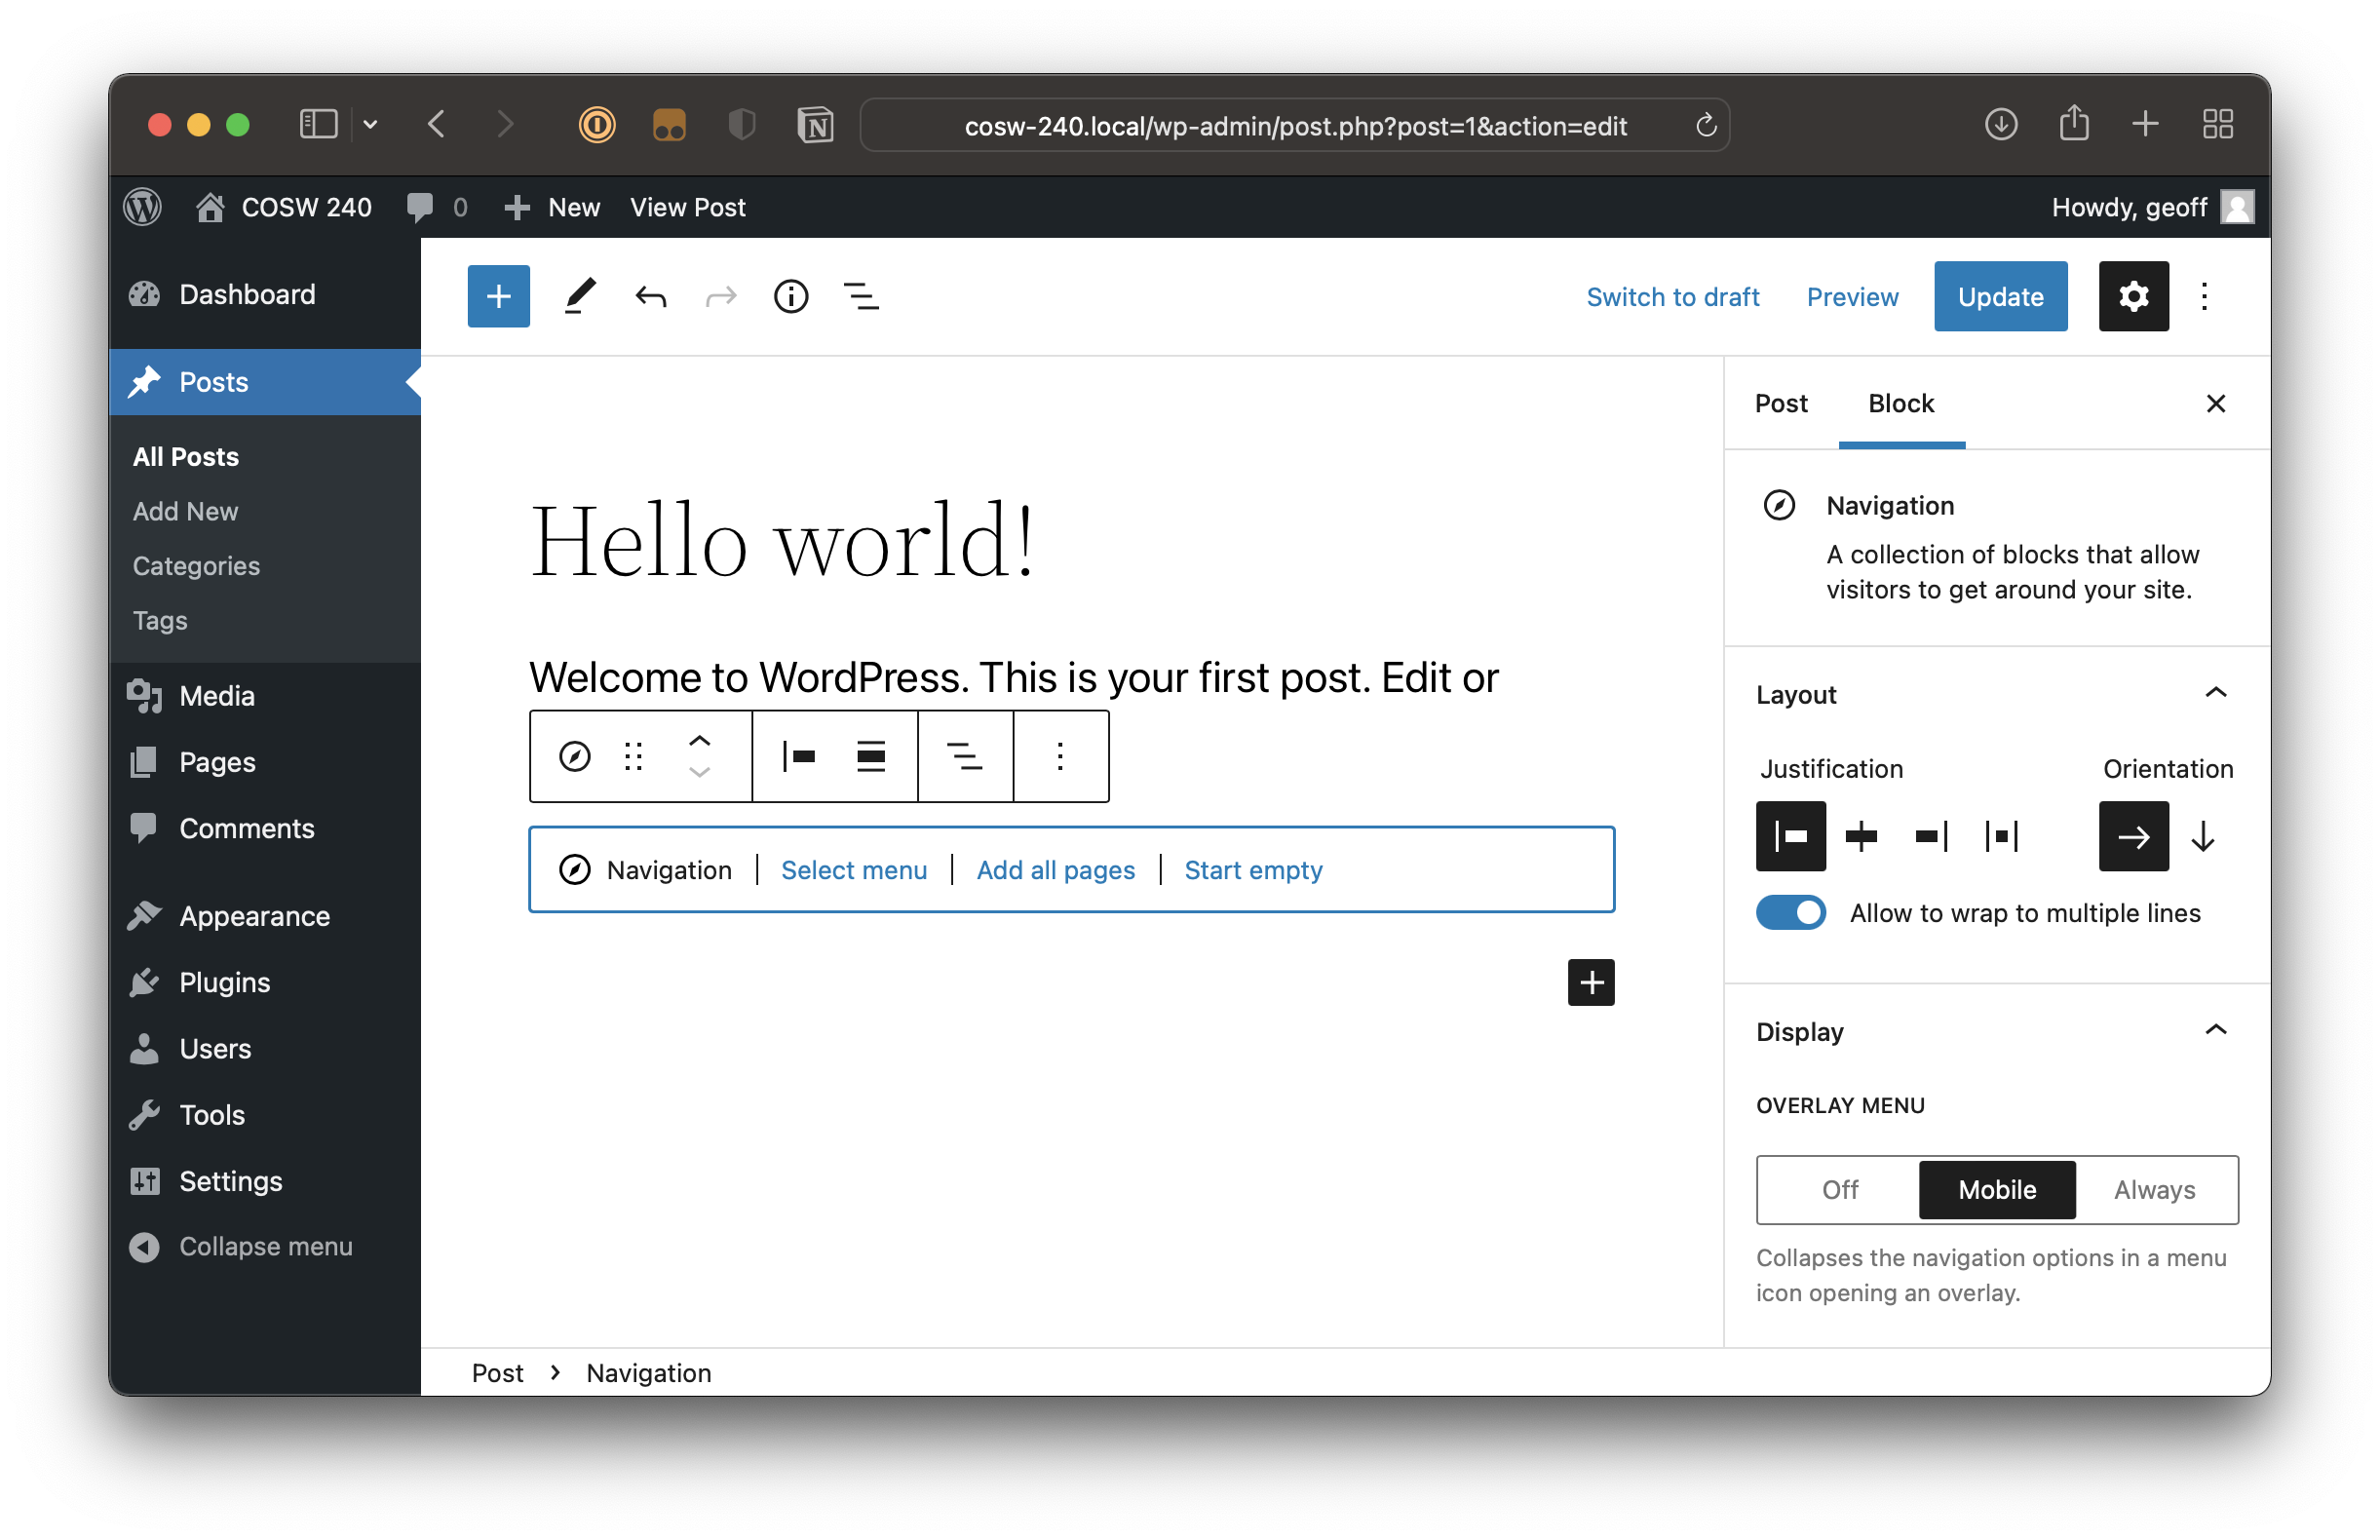Change block alignment in block toolbar
The image size is (2380, 1540).
point(871,756)
